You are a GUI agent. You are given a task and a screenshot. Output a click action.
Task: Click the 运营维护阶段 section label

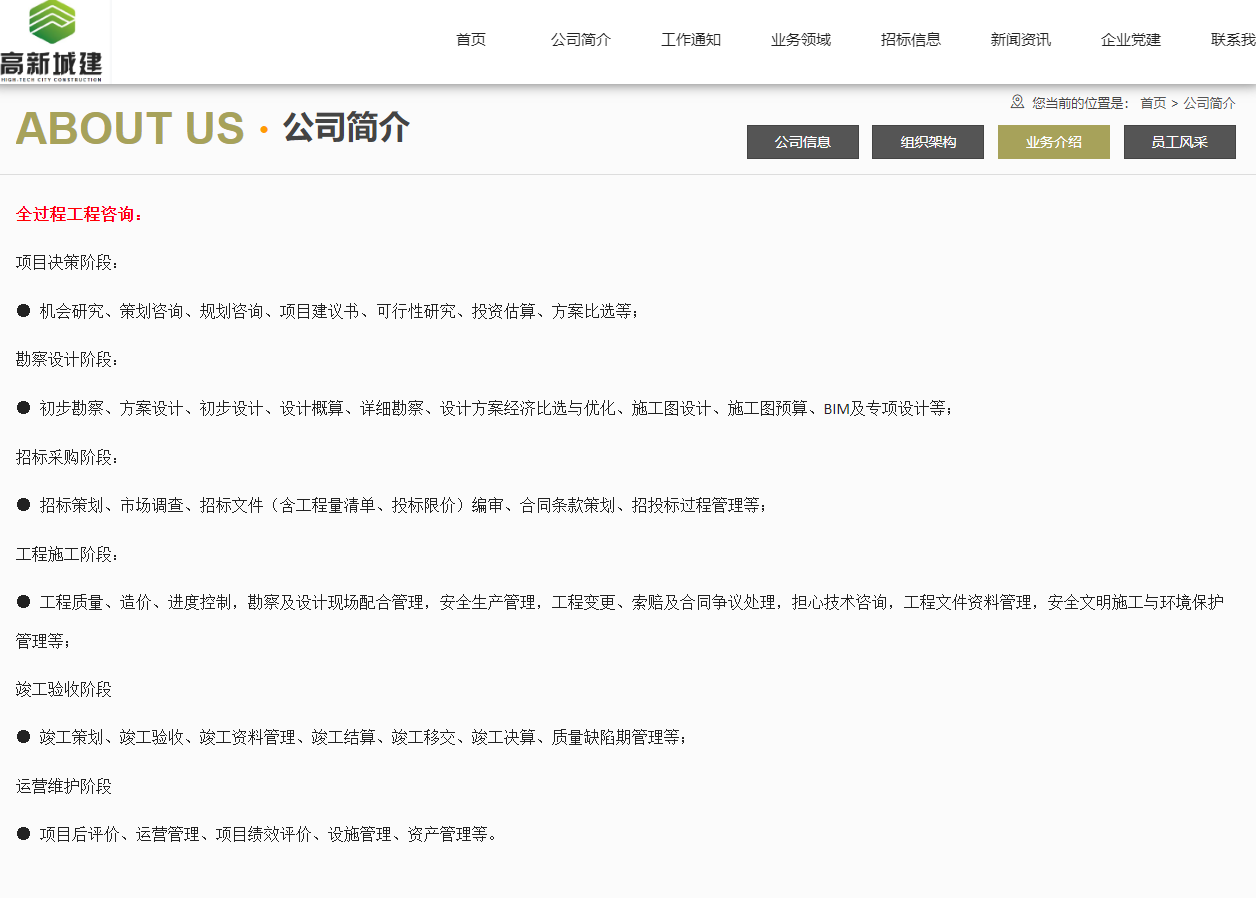[x=64, y=786]
